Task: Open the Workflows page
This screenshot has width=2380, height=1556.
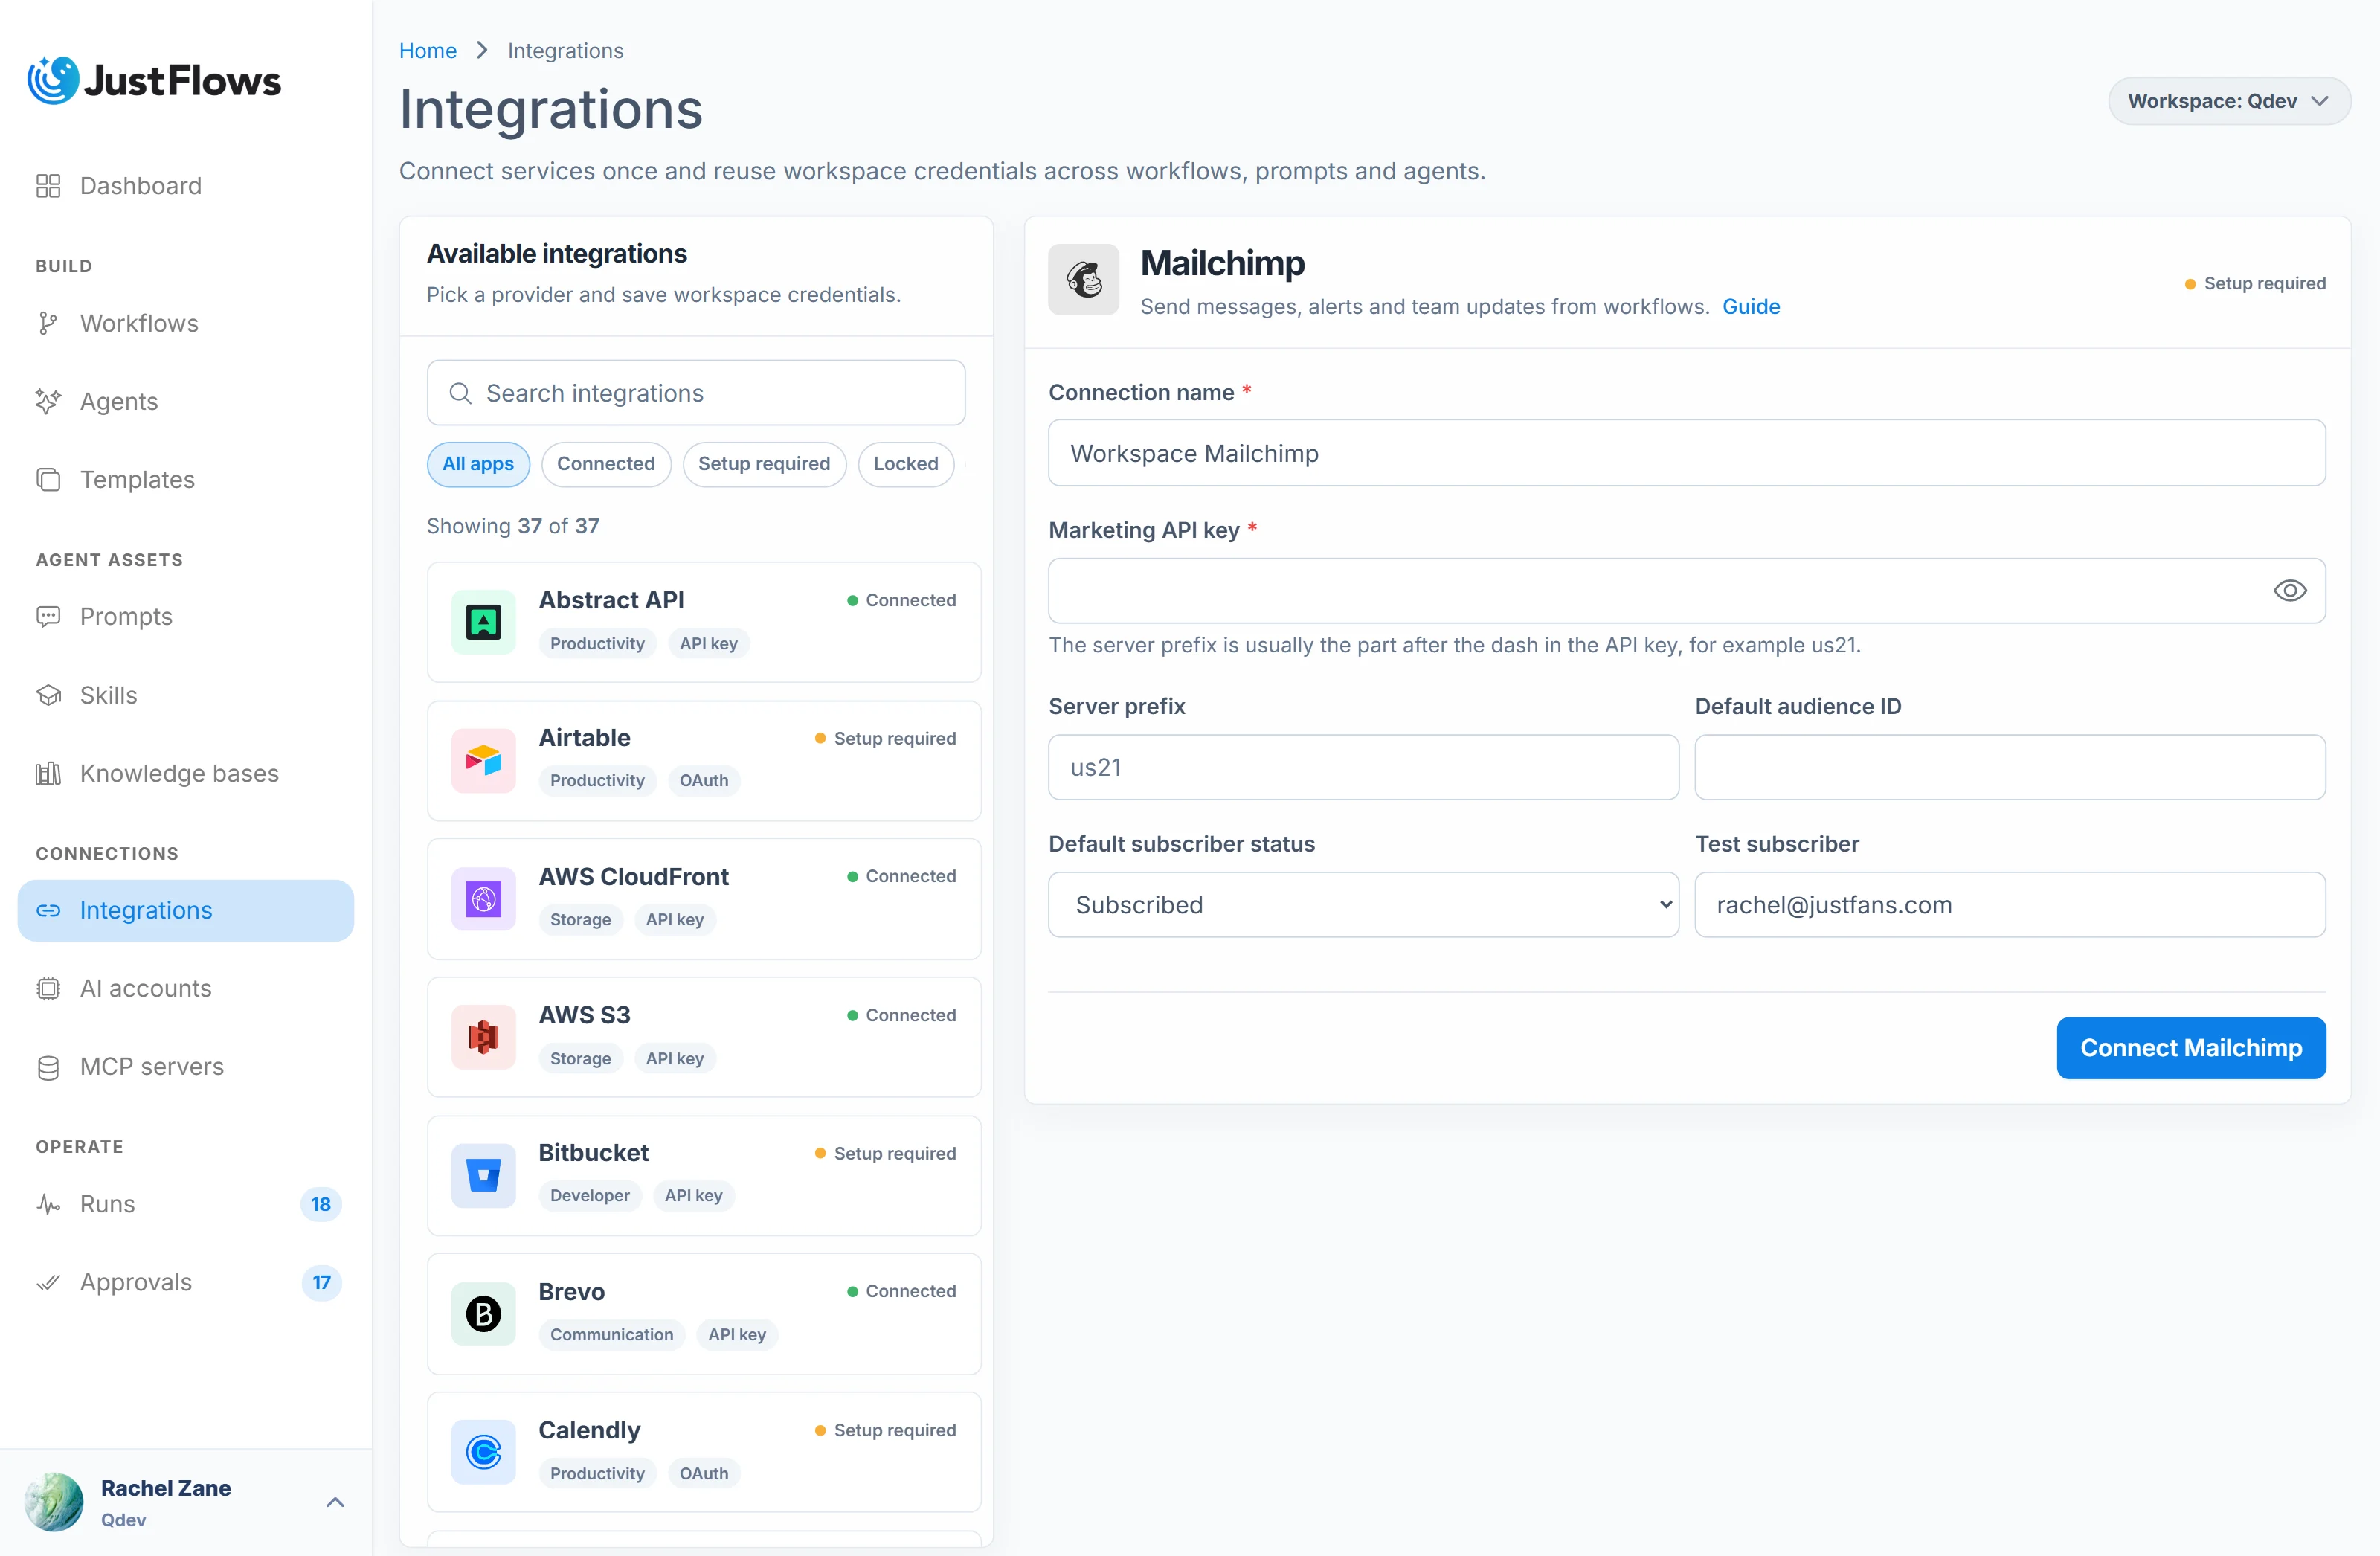Action: point(186,324)
